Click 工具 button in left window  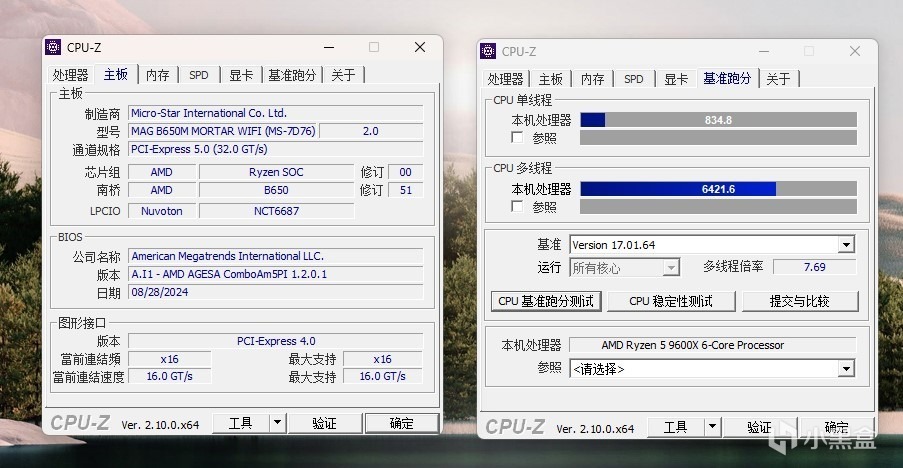coord(241,423)
